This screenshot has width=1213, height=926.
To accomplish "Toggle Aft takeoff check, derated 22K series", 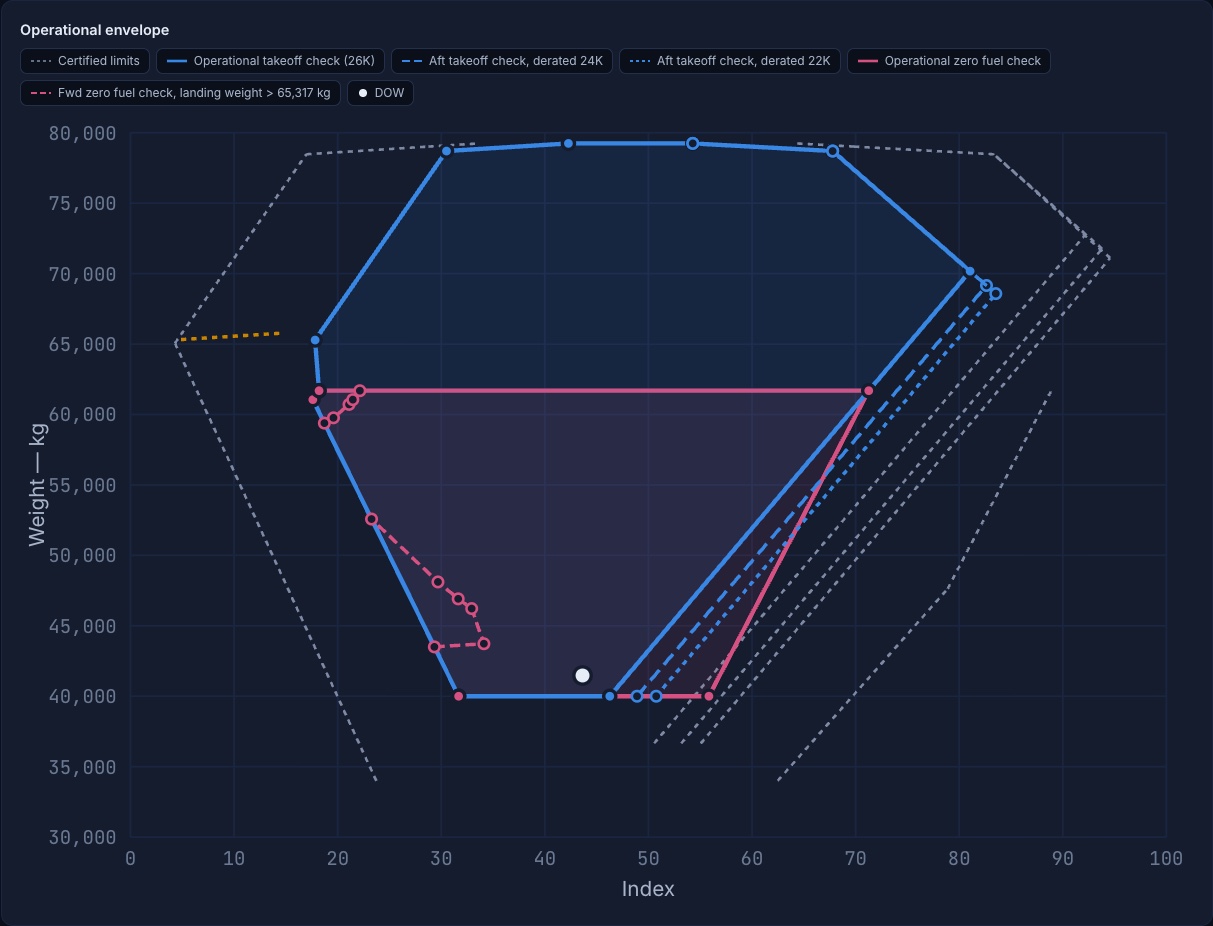I will (730, 61).
